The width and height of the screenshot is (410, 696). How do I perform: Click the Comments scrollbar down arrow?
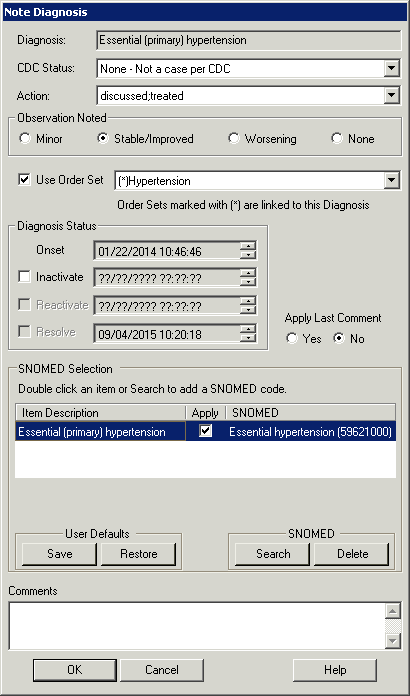pyautogui.click(x=393, y=641)
